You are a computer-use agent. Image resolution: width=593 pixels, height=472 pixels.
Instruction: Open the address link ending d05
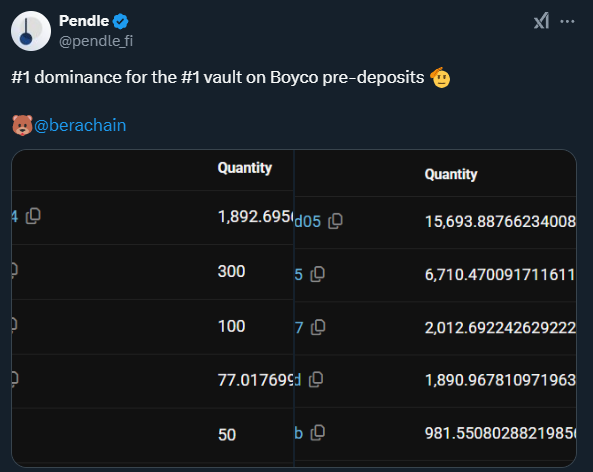tap(307, 222)
